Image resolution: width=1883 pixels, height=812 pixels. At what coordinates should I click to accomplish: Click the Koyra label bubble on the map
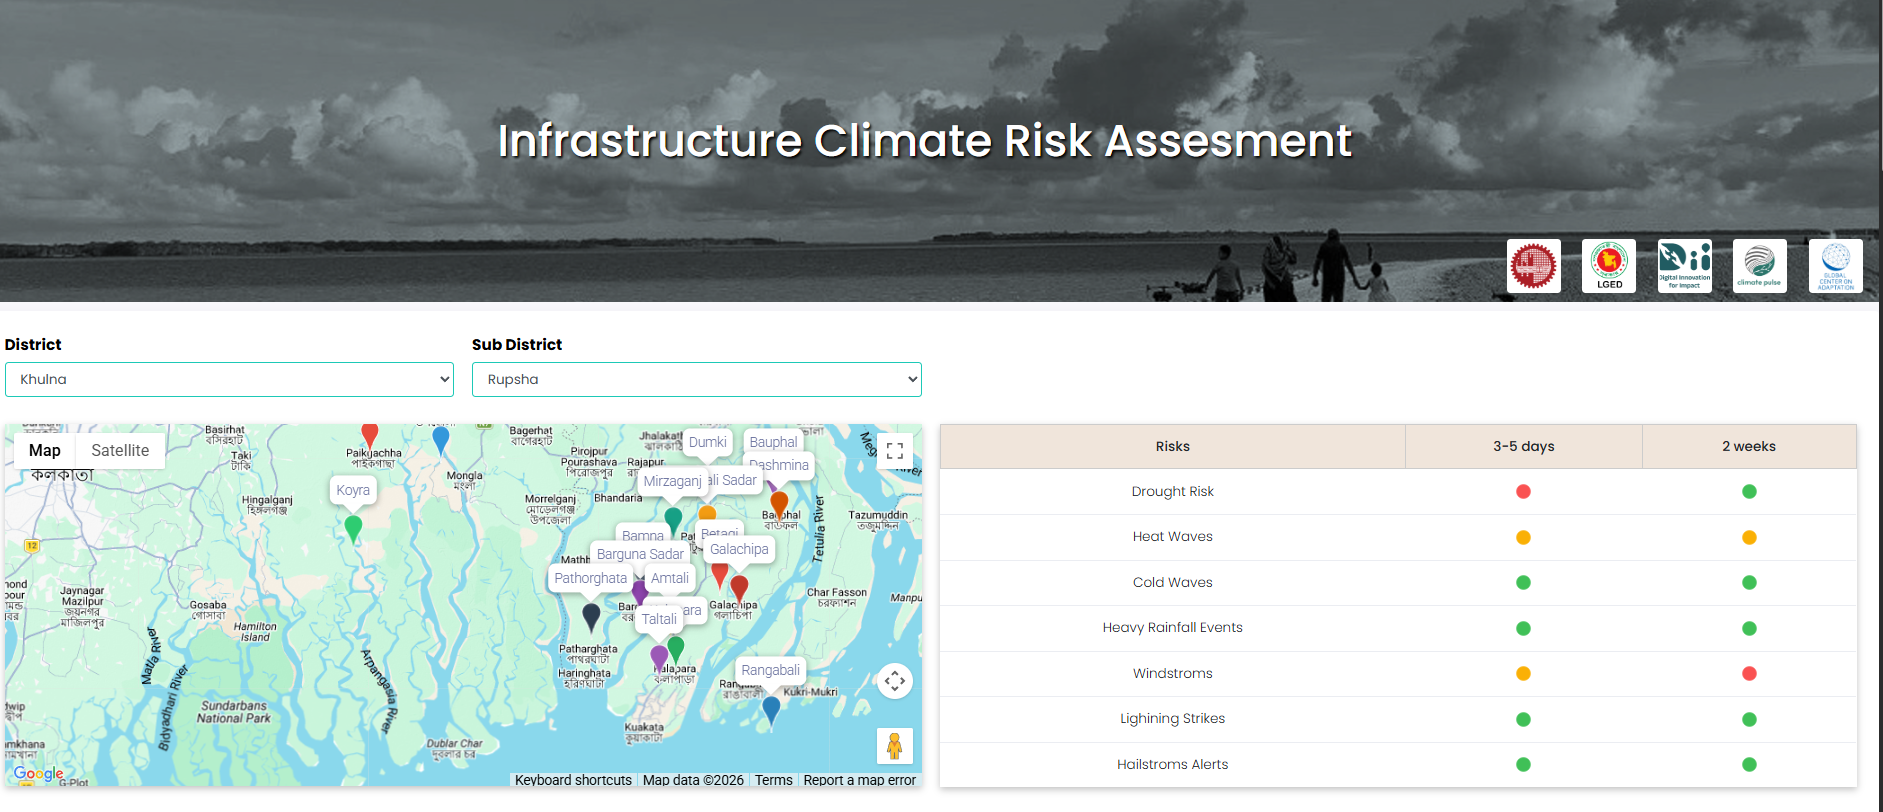coord(353,490)
